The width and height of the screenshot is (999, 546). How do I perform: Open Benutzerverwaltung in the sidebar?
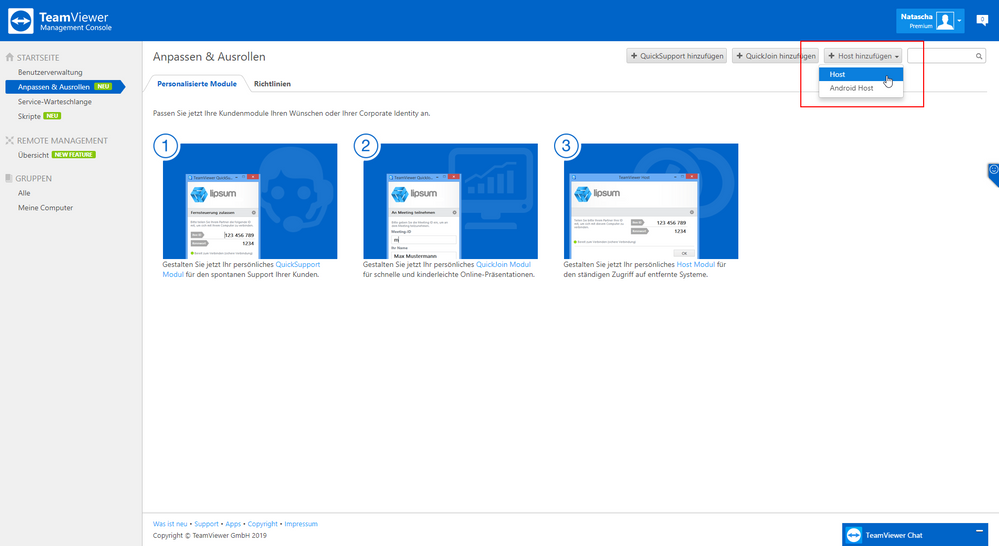point(50,73)
